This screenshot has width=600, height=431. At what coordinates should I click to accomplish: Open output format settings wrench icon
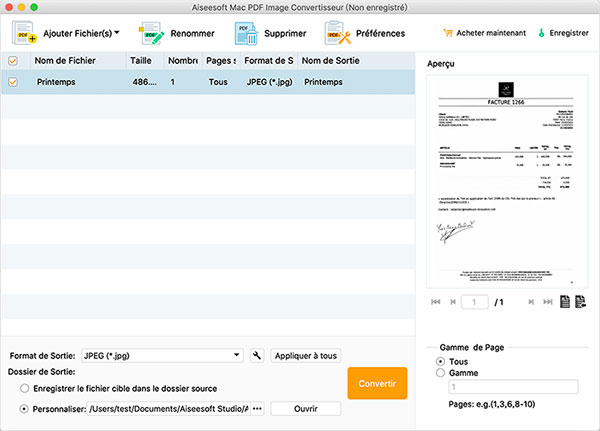click(x=257, y=356)
